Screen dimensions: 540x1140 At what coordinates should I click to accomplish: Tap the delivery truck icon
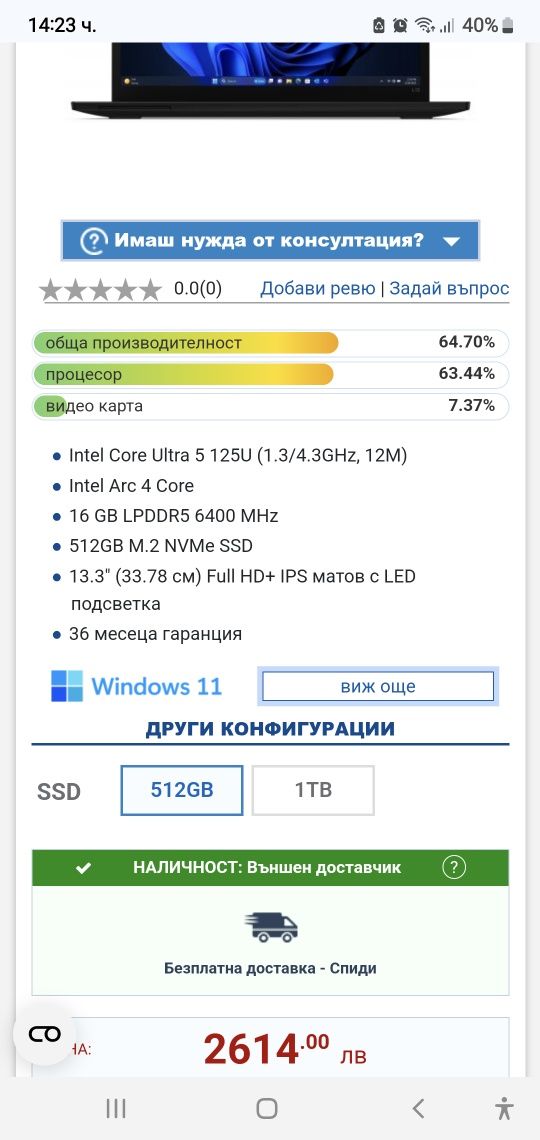click(270, 927)
